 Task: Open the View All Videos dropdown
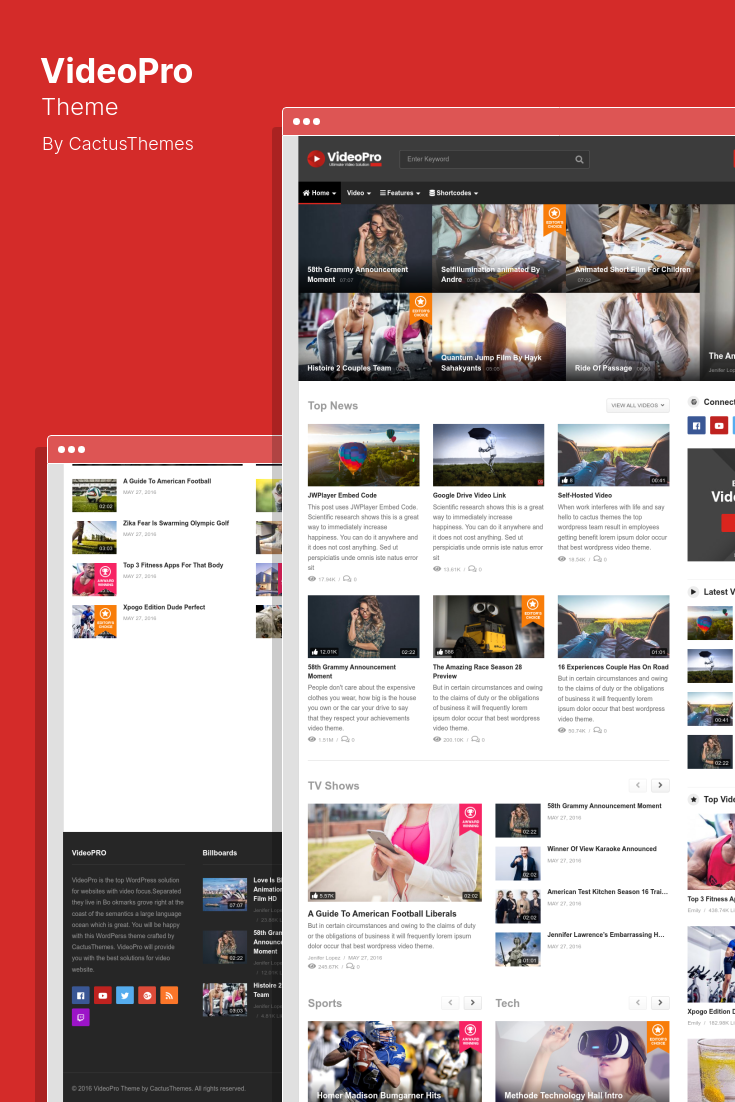click(x=638, y=406)
